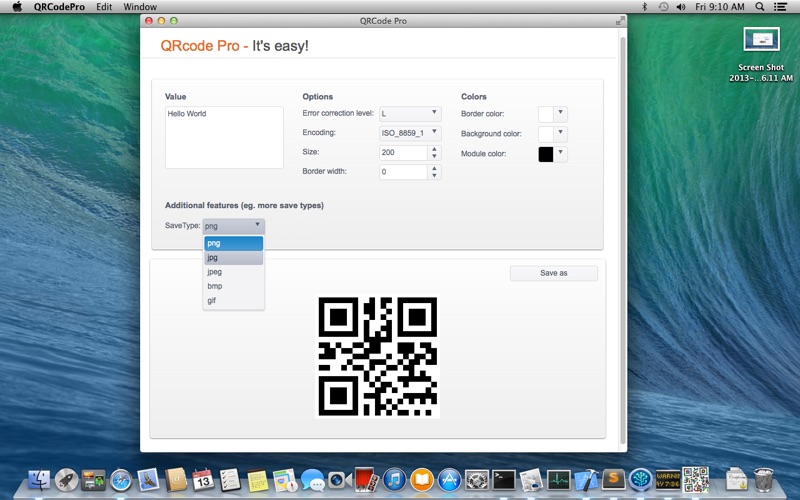Open Activity Monitor in the dock
Image resolution: width=800 pixels, height=500 pixels.
(559, 480)
